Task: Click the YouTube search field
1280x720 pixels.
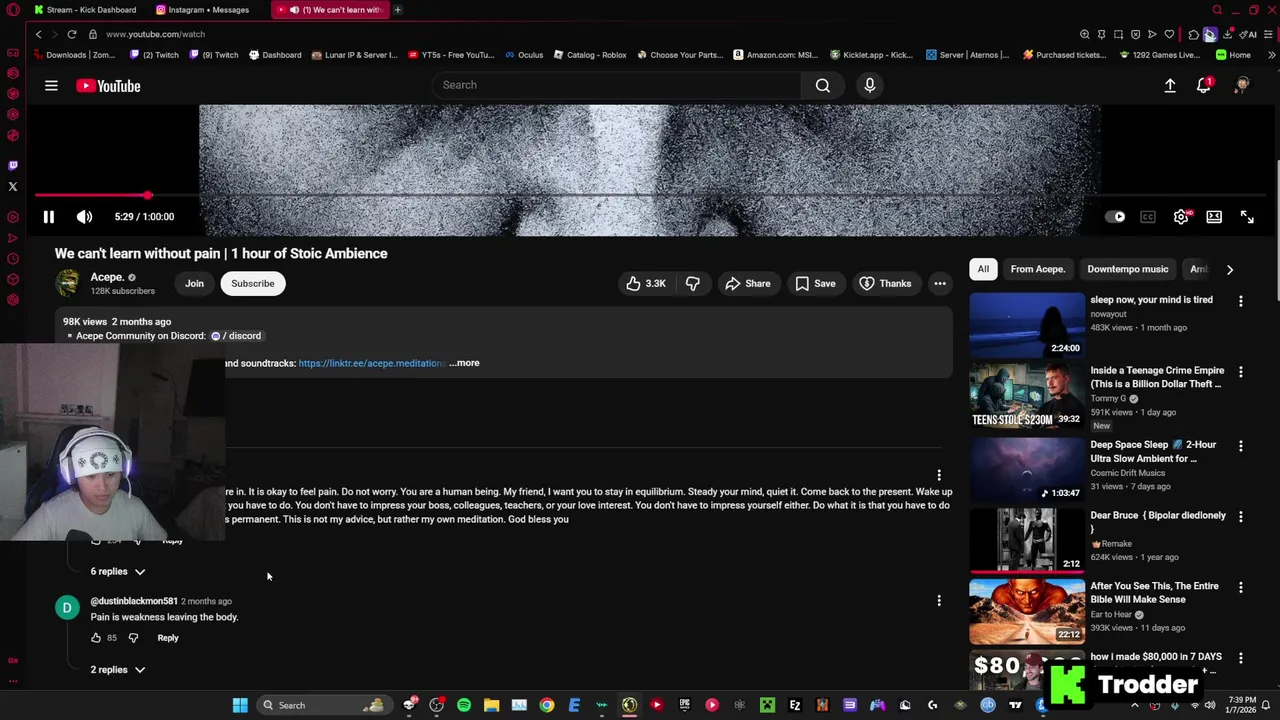Action: 617,85
